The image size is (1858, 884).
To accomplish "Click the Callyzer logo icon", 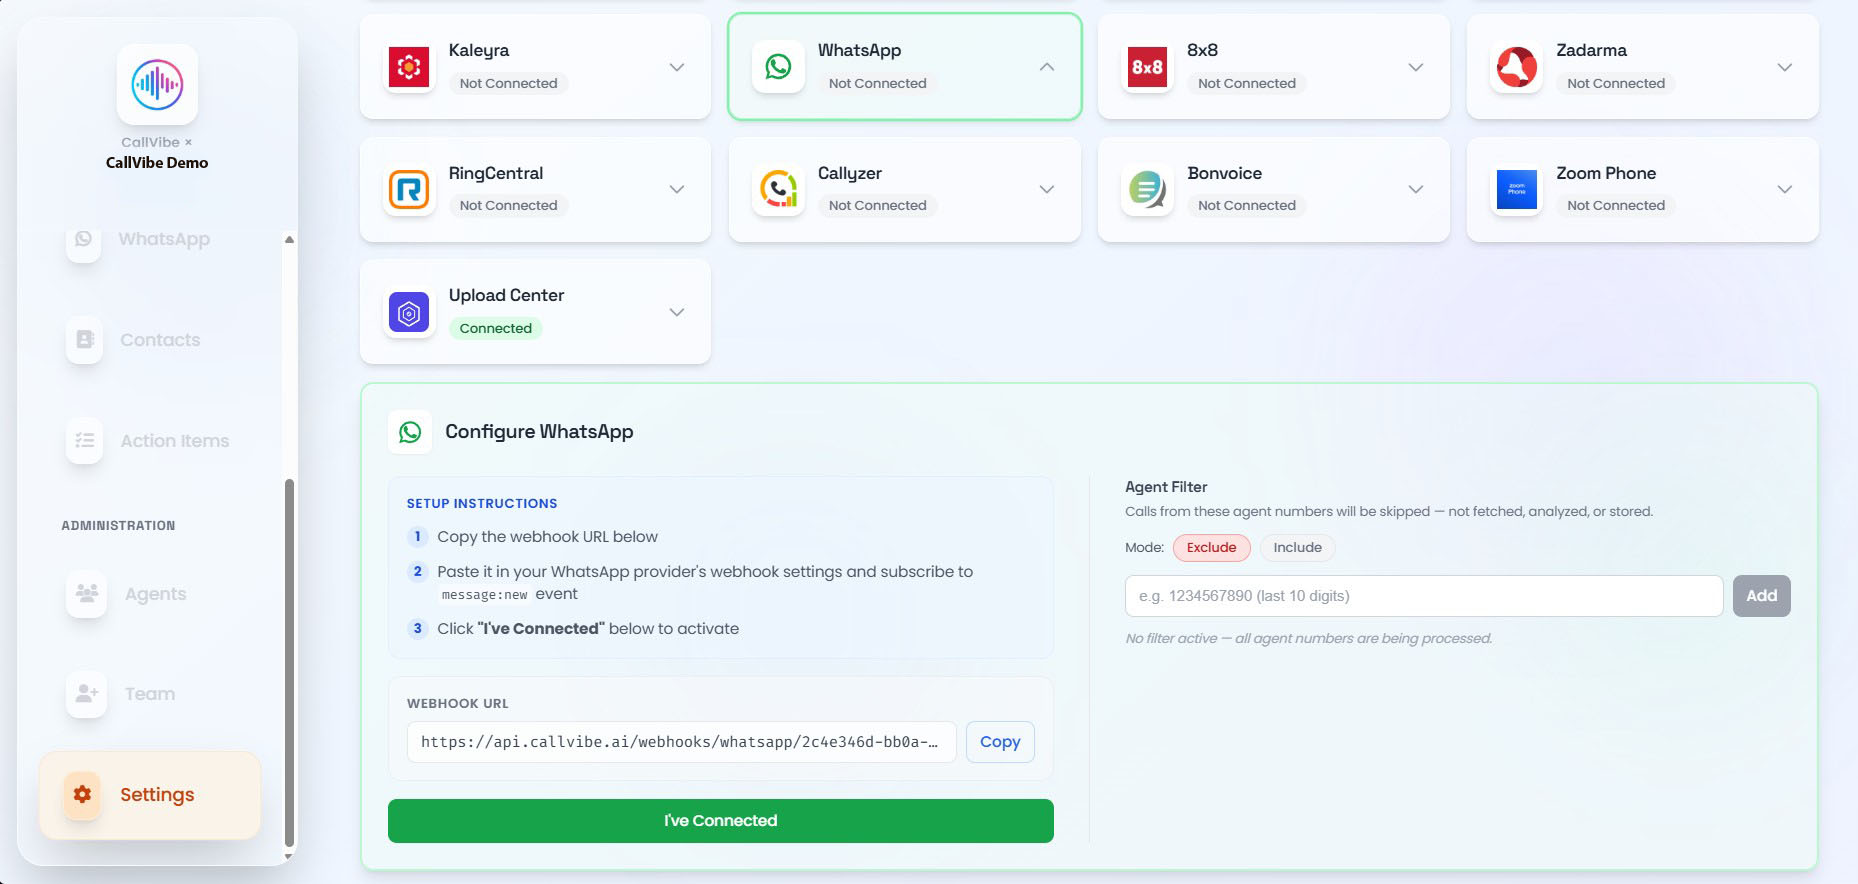I will [x=778, y=189].
